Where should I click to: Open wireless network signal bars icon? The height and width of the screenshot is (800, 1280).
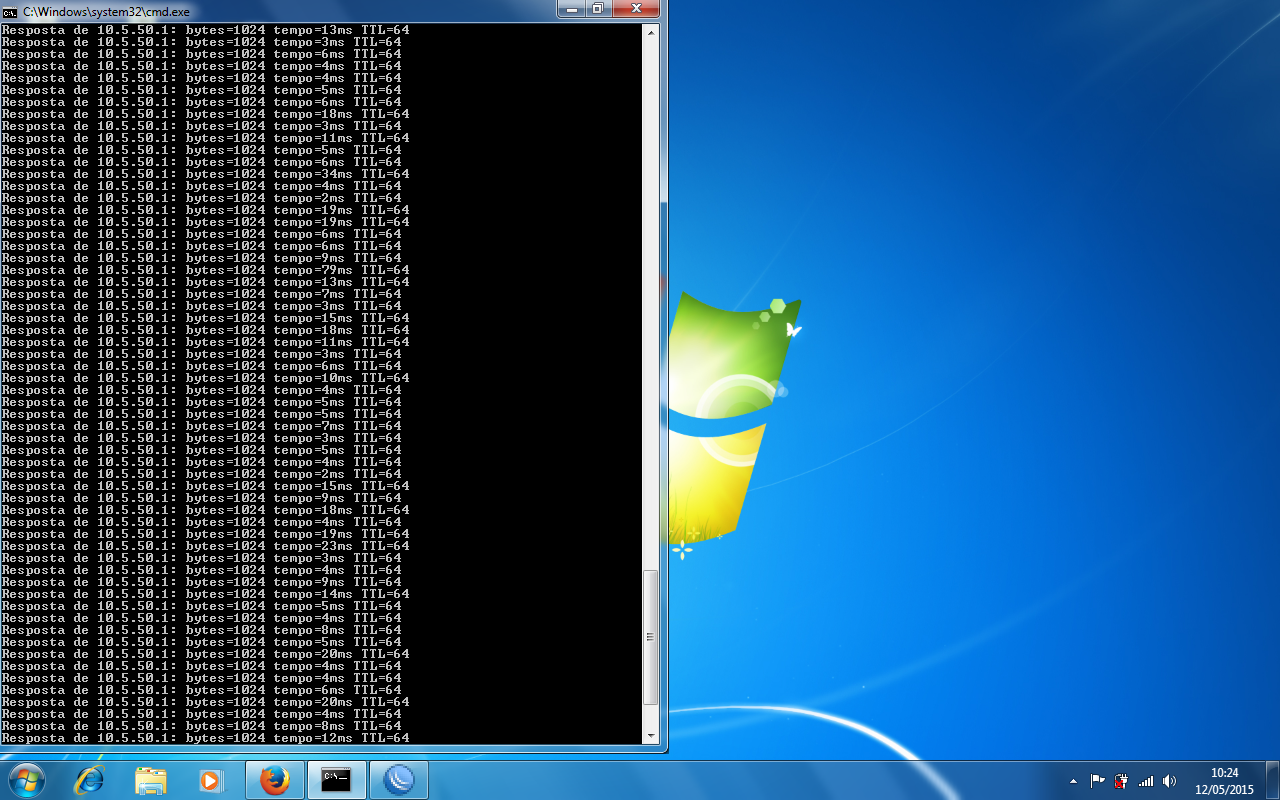(x=1146, y=781)
